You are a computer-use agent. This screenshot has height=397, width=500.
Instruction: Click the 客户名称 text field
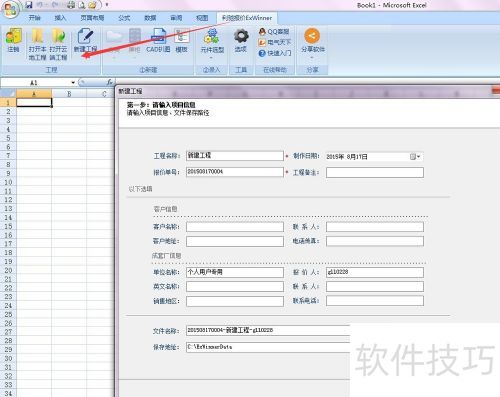tap(235, 227)
